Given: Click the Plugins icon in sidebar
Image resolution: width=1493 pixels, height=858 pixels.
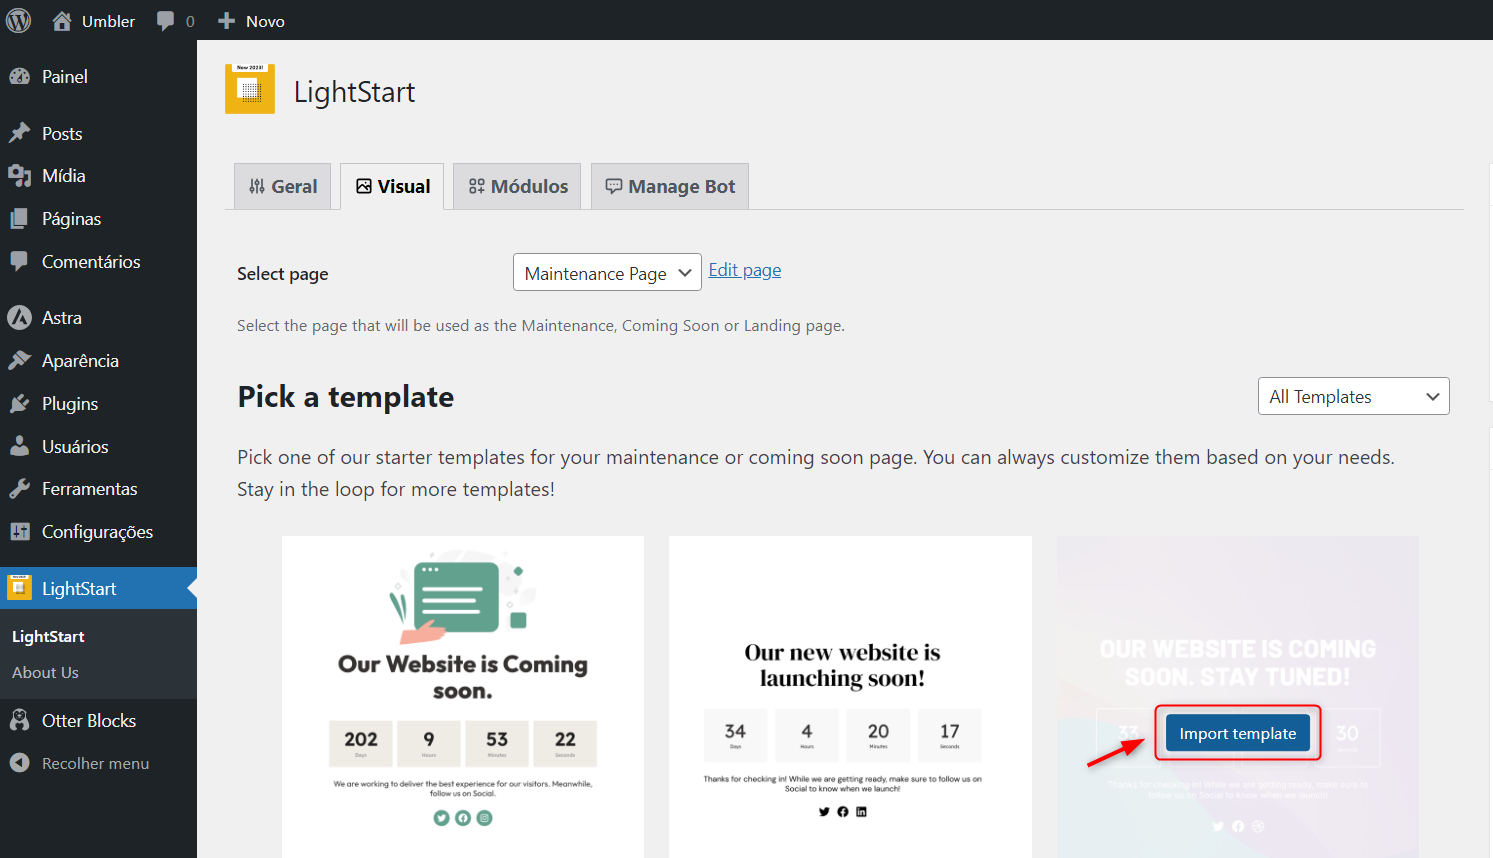Looking at the screenshot, I should coord(19,404).
